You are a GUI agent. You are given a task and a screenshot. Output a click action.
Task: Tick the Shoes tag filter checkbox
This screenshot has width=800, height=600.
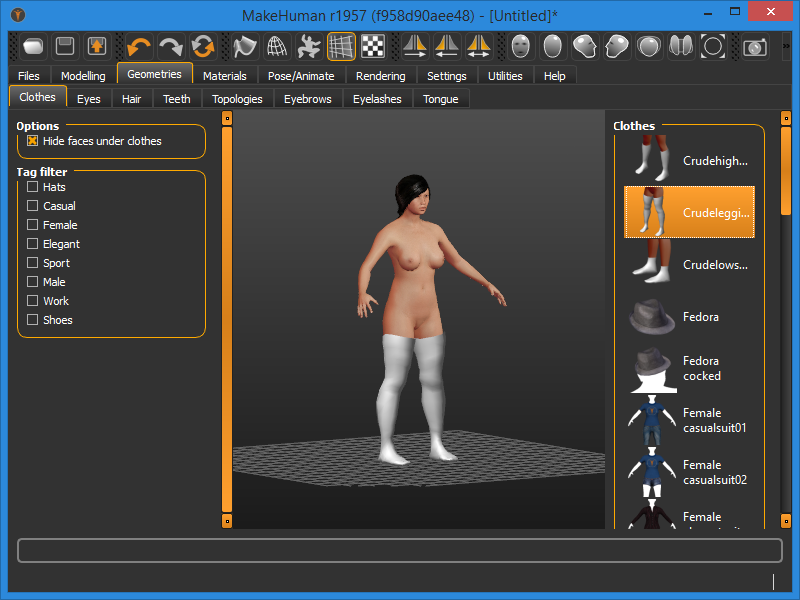pos(33,320)
